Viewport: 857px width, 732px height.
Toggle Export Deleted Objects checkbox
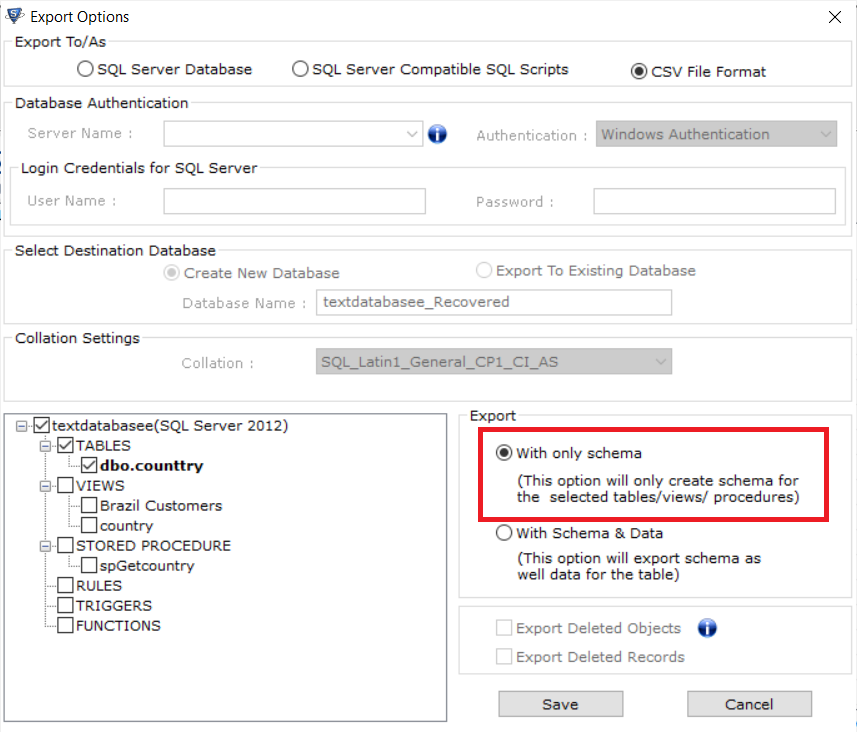(504, 628)
